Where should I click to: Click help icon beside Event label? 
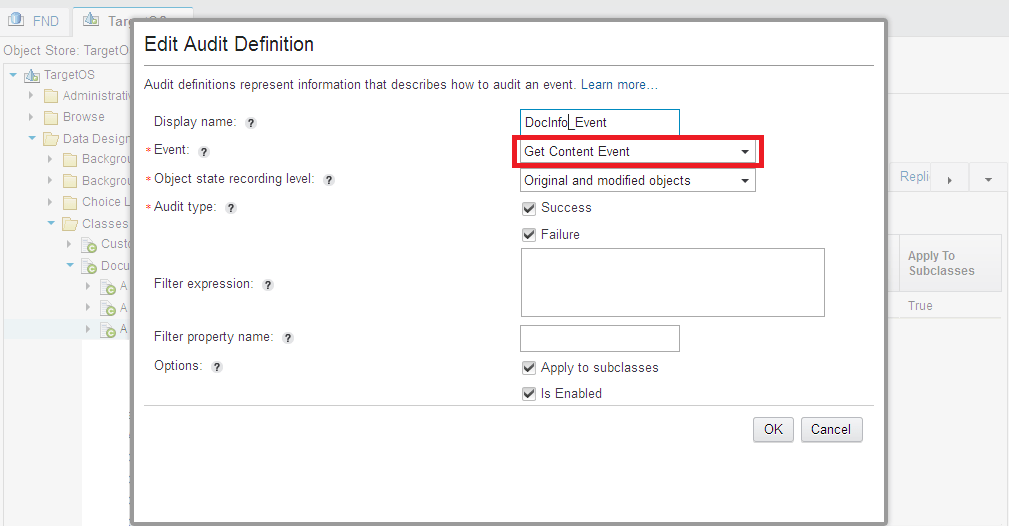click(204, 152)
